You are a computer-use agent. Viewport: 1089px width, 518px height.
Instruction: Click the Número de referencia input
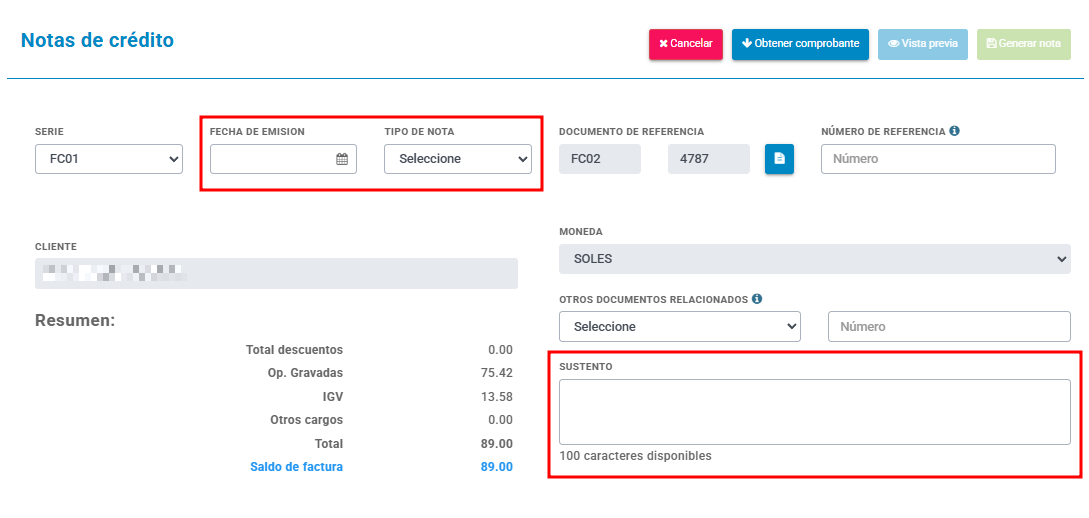[x=938, y=159]
